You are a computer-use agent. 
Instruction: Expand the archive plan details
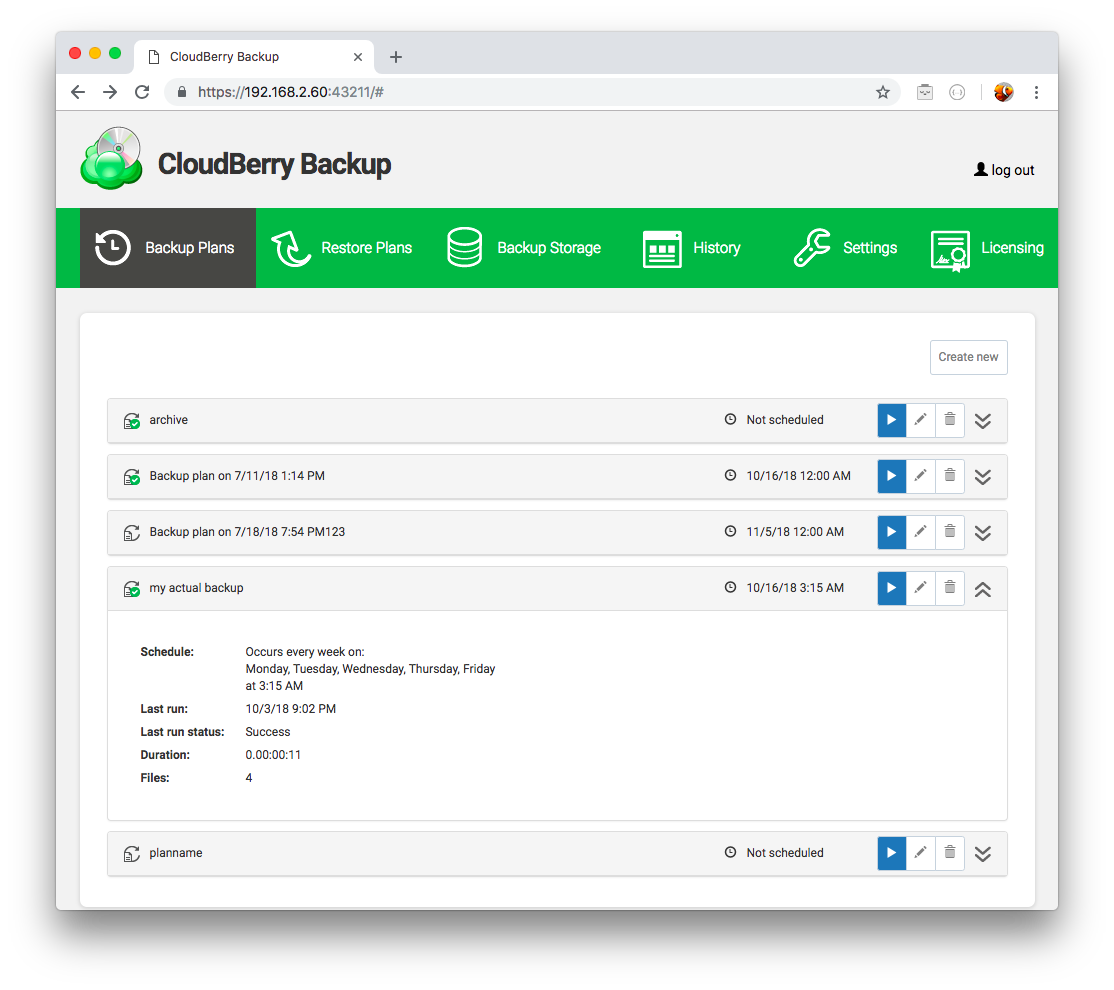(x=983, y=421)
